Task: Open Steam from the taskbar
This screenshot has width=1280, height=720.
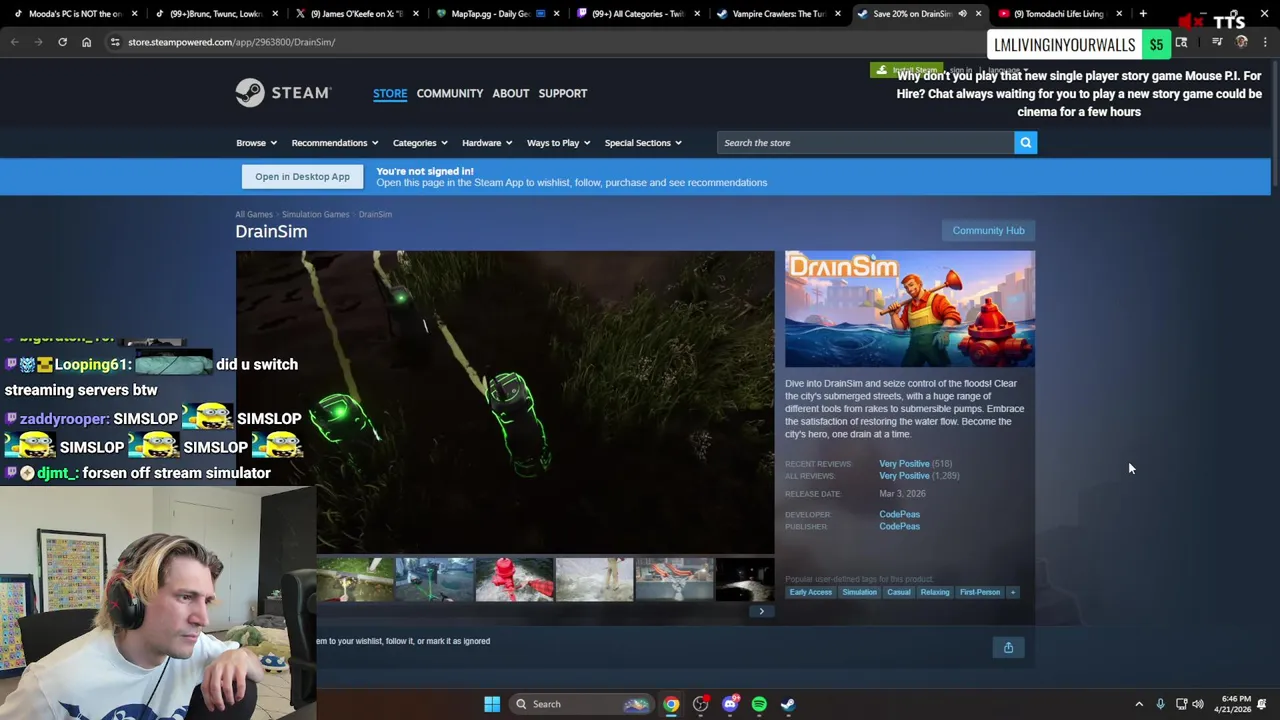Action: click(x=788, y=704)
